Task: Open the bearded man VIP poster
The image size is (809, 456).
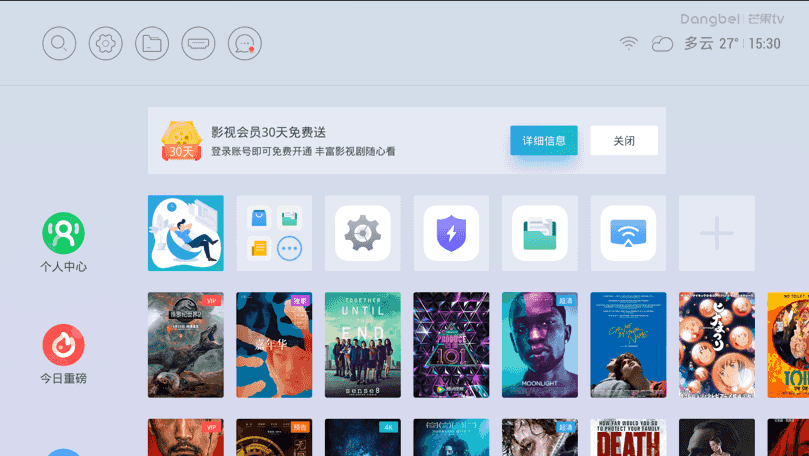Action: [x=186, y=437]
